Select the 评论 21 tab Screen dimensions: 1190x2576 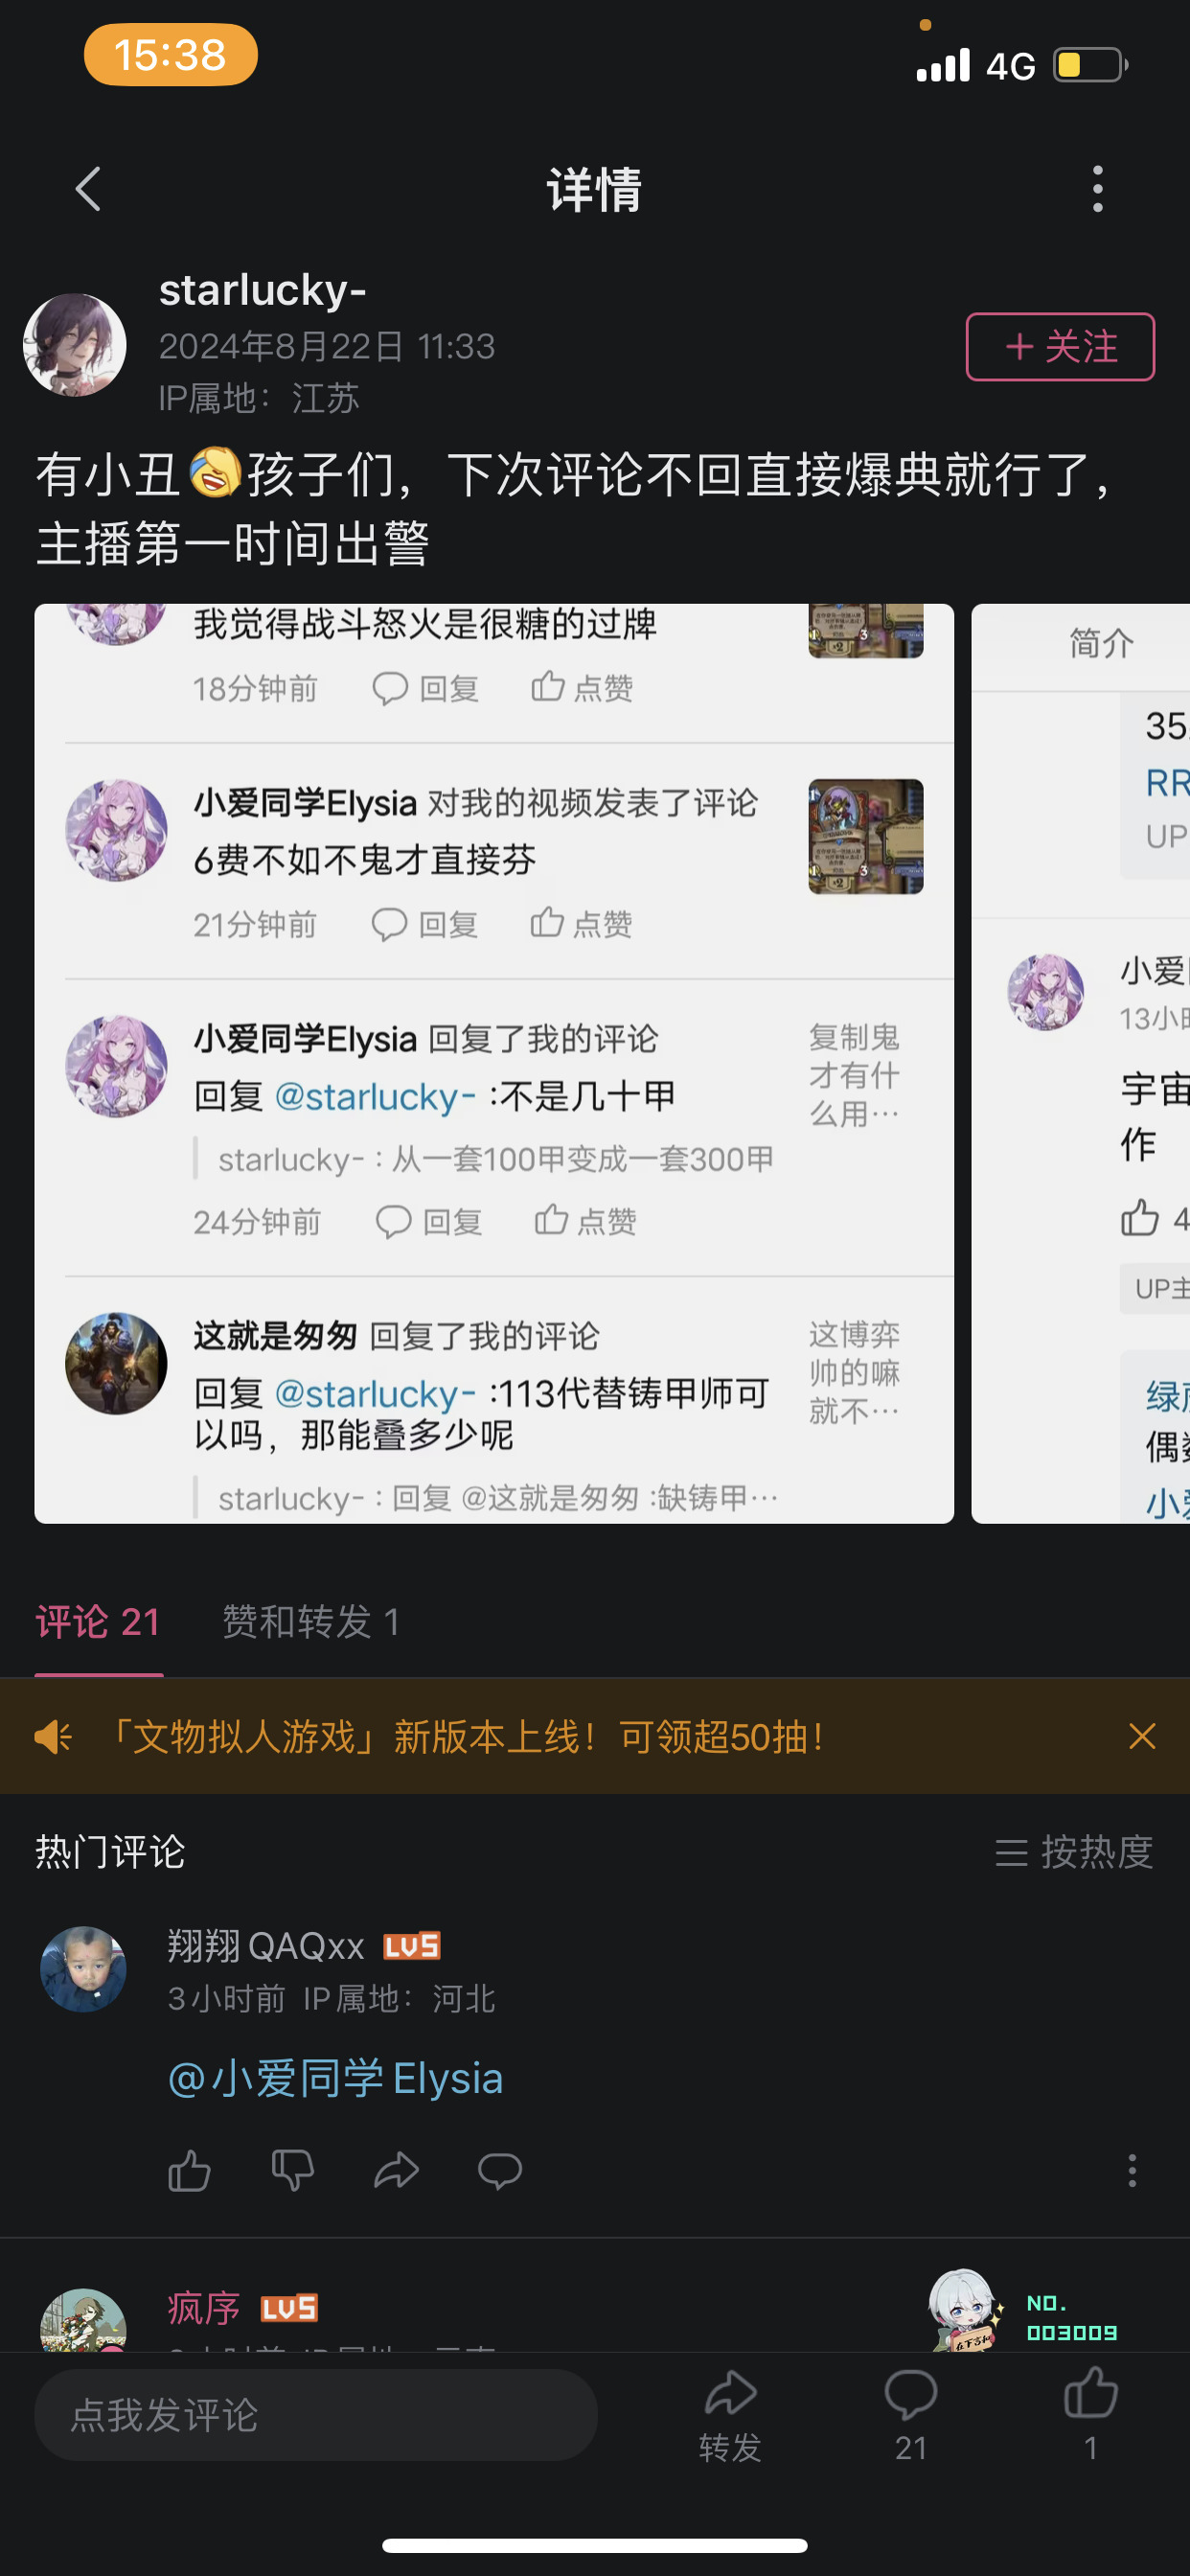pyautogui.click(x=98, y=1622)
